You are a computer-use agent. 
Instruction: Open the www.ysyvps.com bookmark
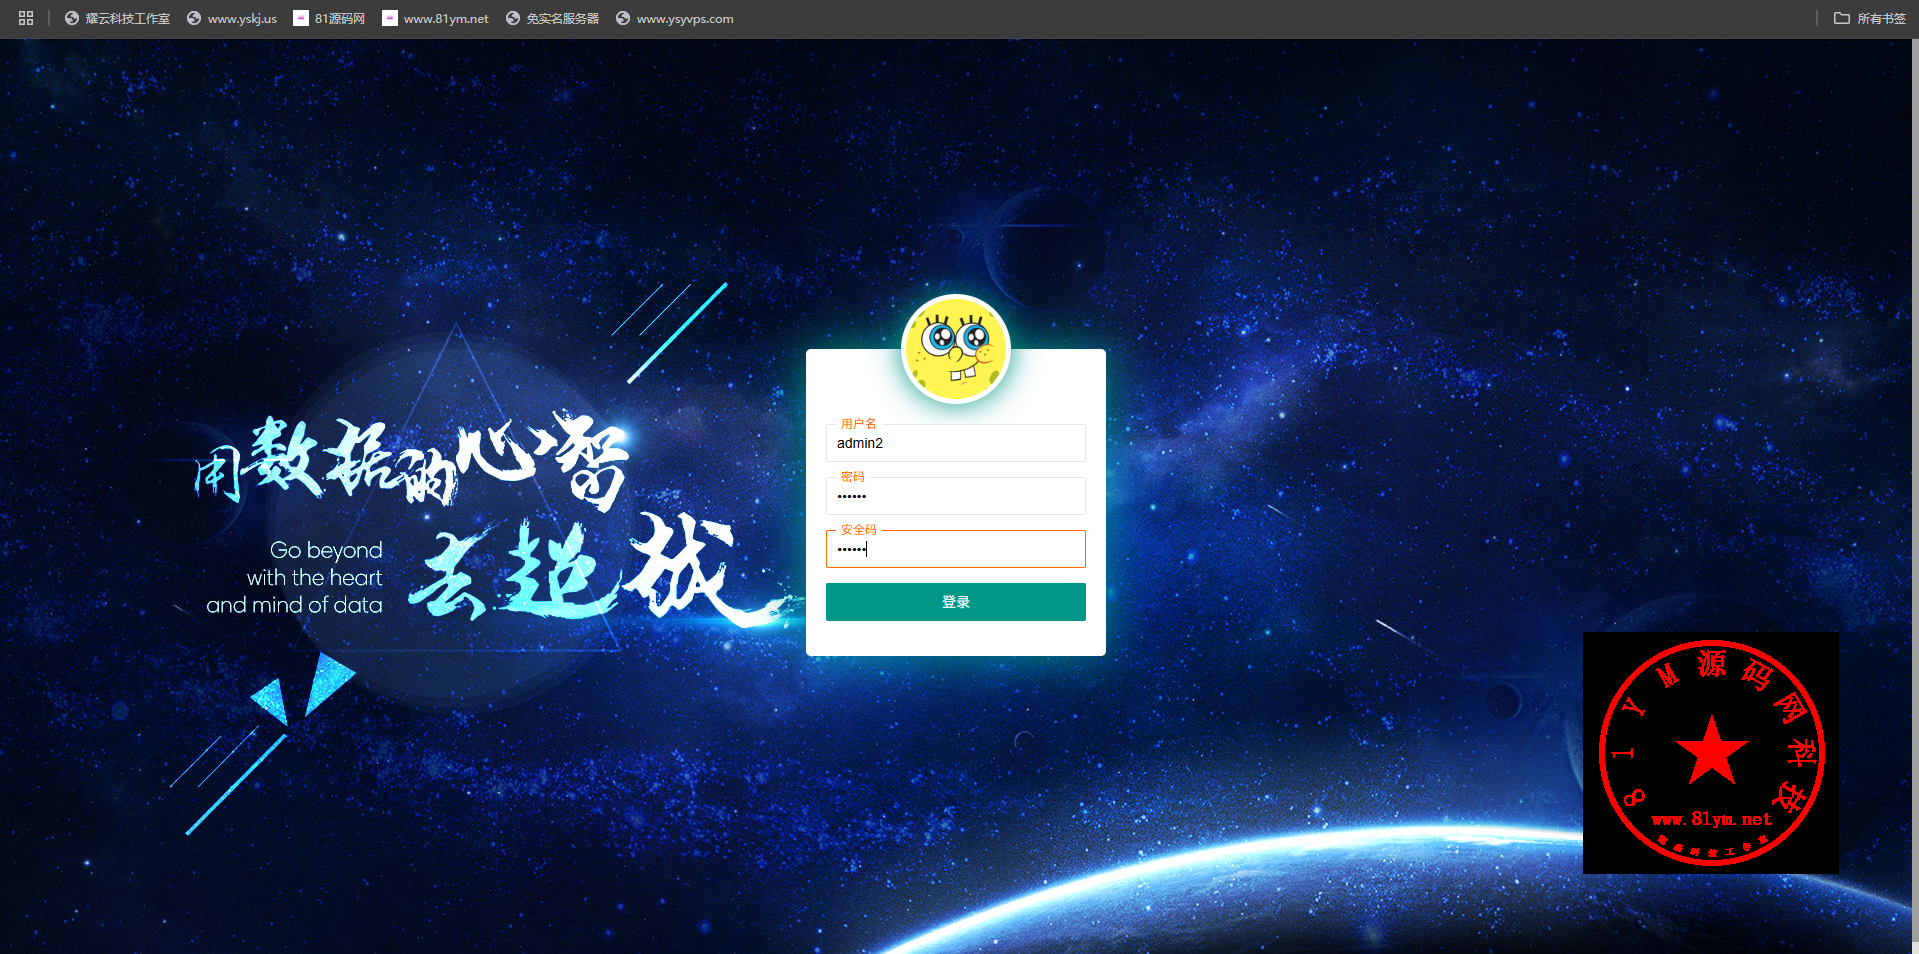pyautogui.click(x=675, y=18)
